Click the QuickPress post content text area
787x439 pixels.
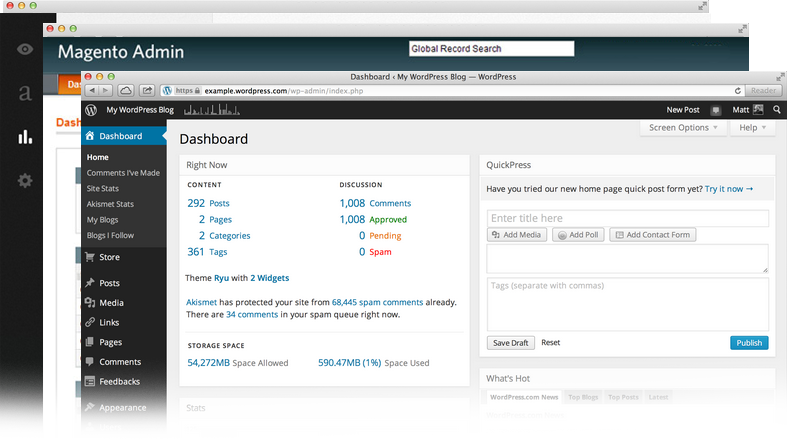[x=627, y=259]
